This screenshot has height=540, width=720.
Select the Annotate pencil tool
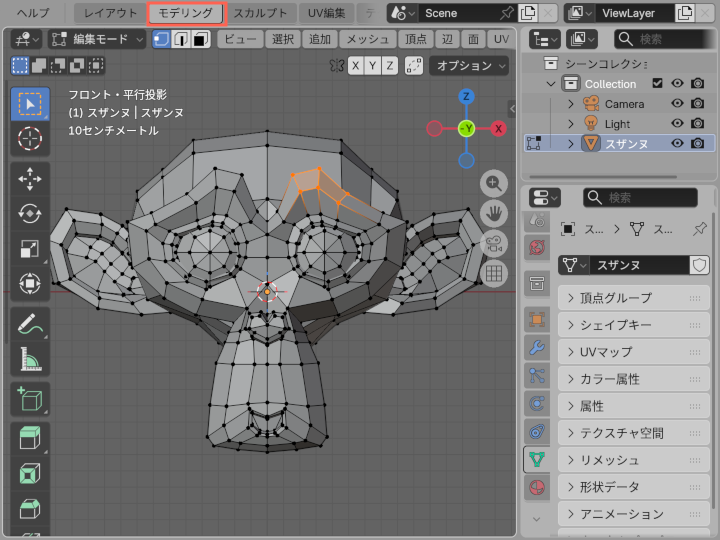[30, 324]
